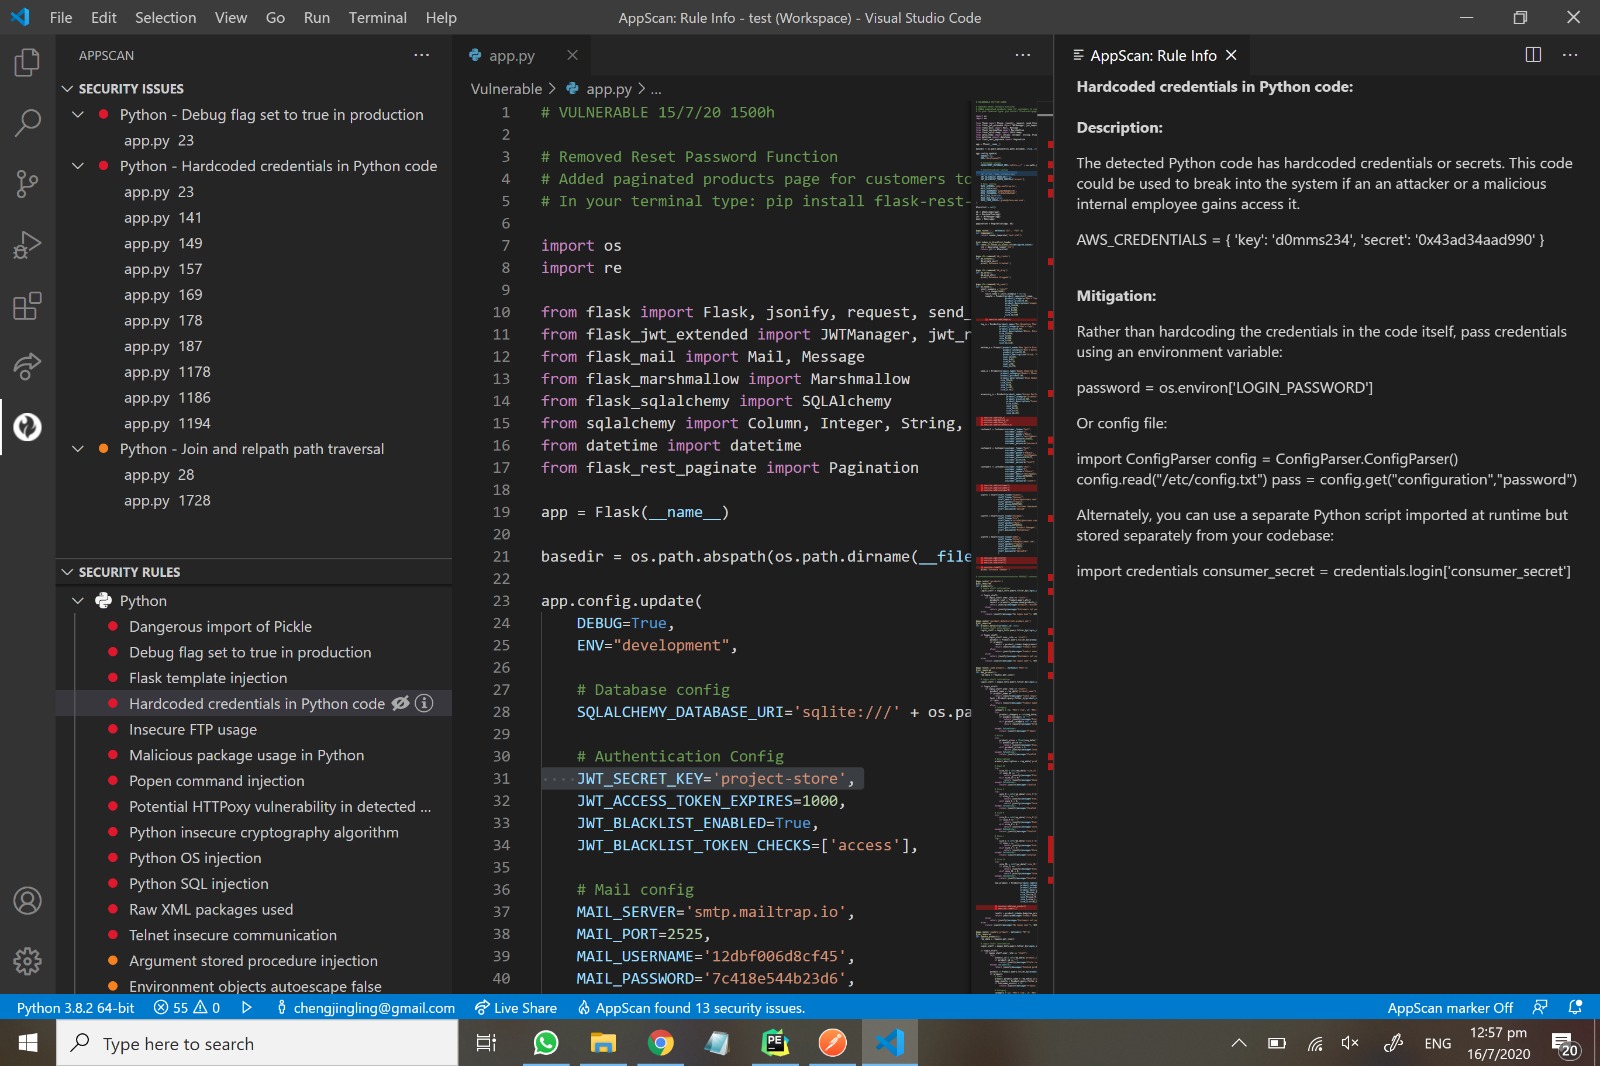Viewport: 1600px width, 1066px height.
Task: Open the Accounts menu icon
Action: click(27, 901)
